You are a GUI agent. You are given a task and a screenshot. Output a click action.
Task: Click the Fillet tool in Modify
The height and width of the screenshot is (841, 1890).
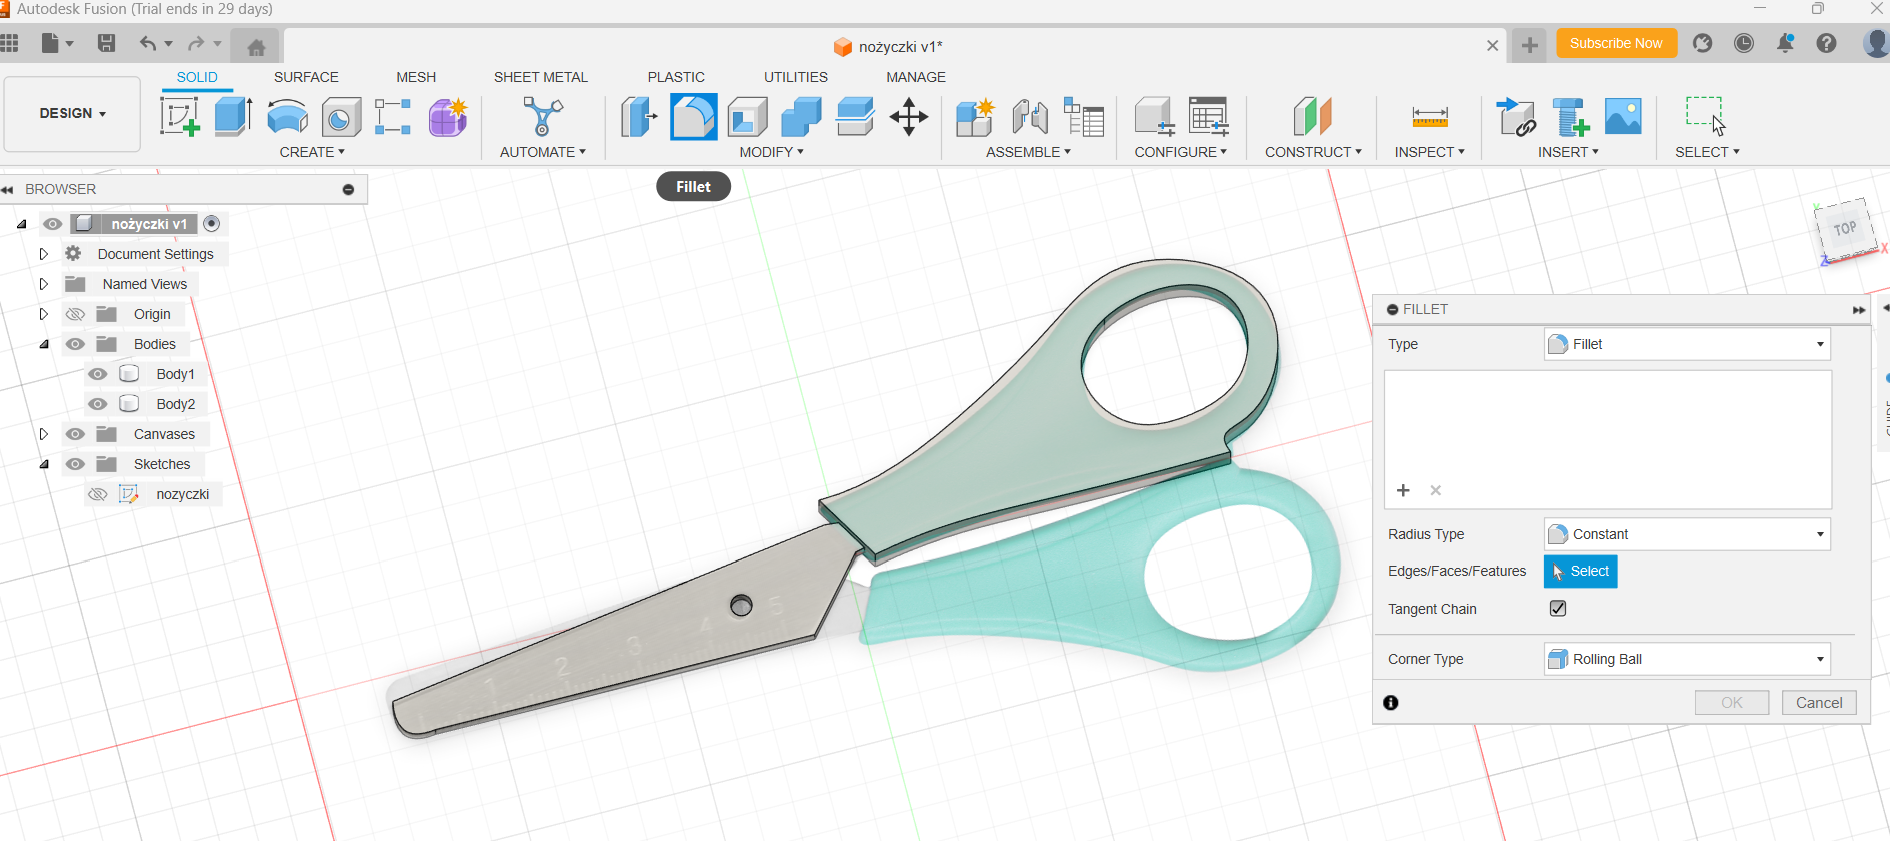(x=693, y=117)
